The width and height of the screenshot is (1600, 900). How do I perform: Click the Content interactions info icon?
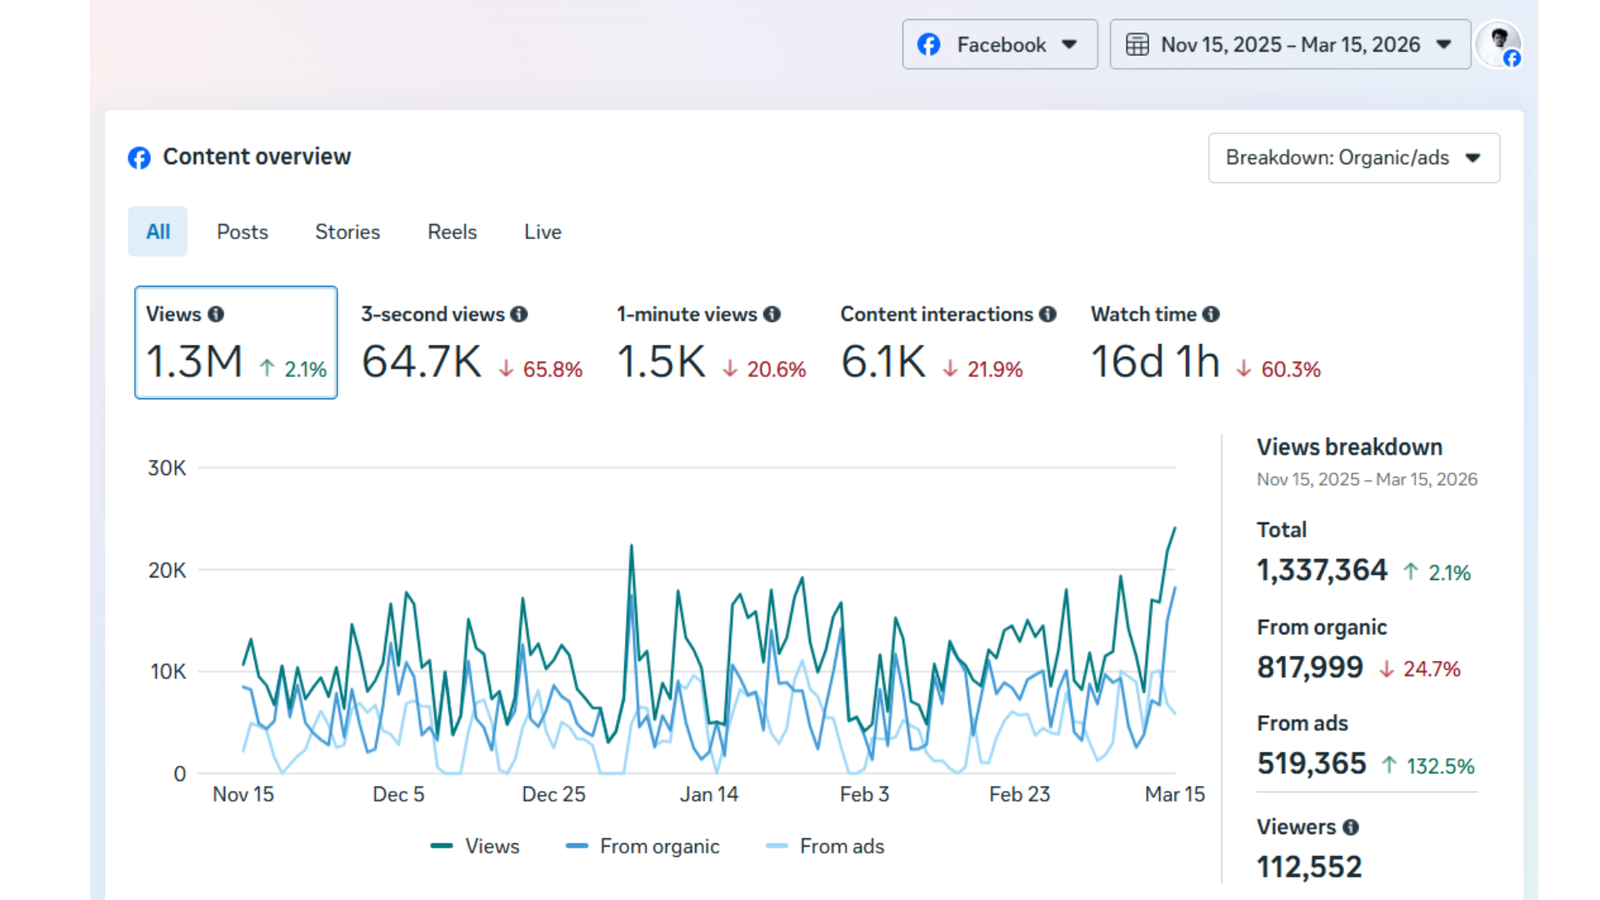[1048, 314]
